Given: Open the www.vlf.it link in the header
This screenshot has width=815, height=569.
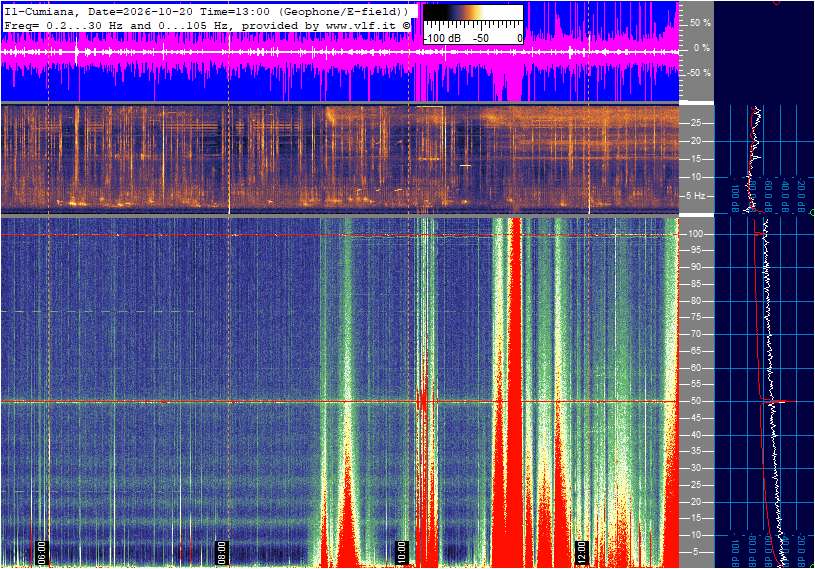Looking at the screenshot, I should tap(361, 25).
